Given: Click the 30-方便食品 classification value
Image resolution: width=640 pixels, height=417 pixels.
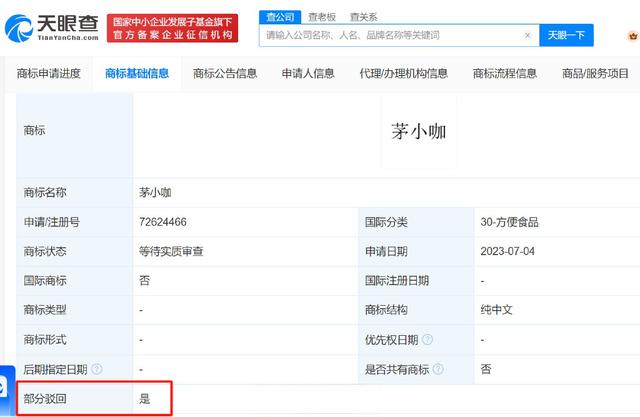Looking at the screenshot, I should [x=510, y=222].
